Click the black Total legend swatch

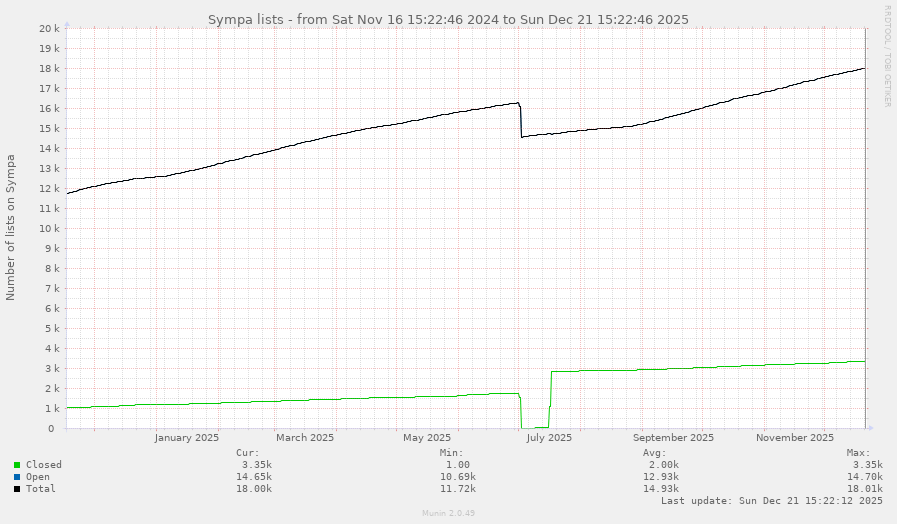coord(17,489)
